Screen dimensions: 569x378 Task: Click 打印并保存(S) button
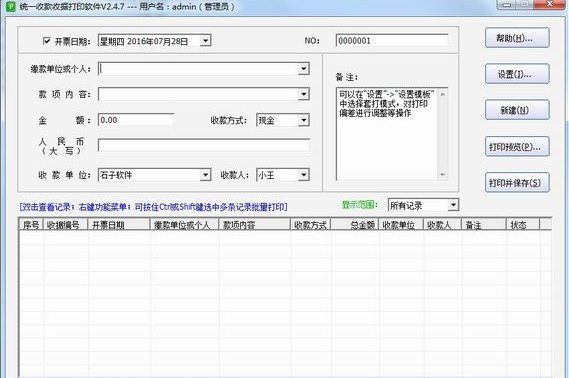tap(517, 182)
